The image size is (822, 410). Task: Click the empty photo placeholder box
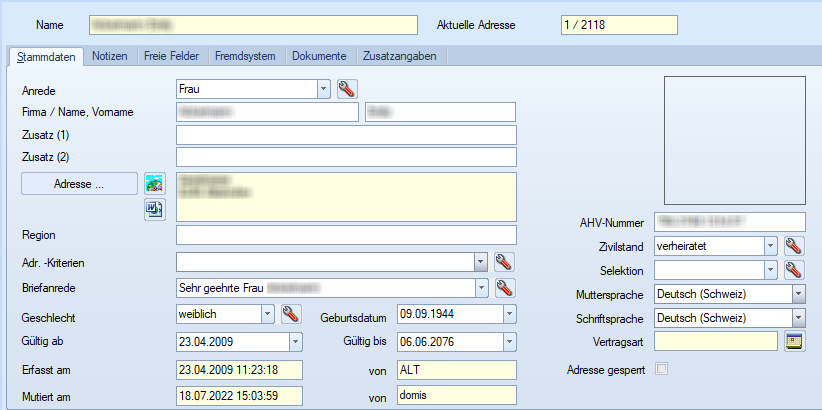734,140
